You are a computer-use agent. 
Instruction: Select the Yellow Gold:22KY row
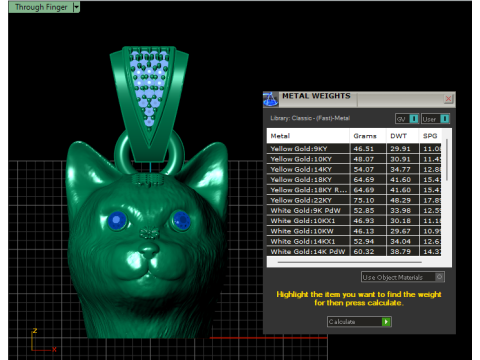click(354, 200)
